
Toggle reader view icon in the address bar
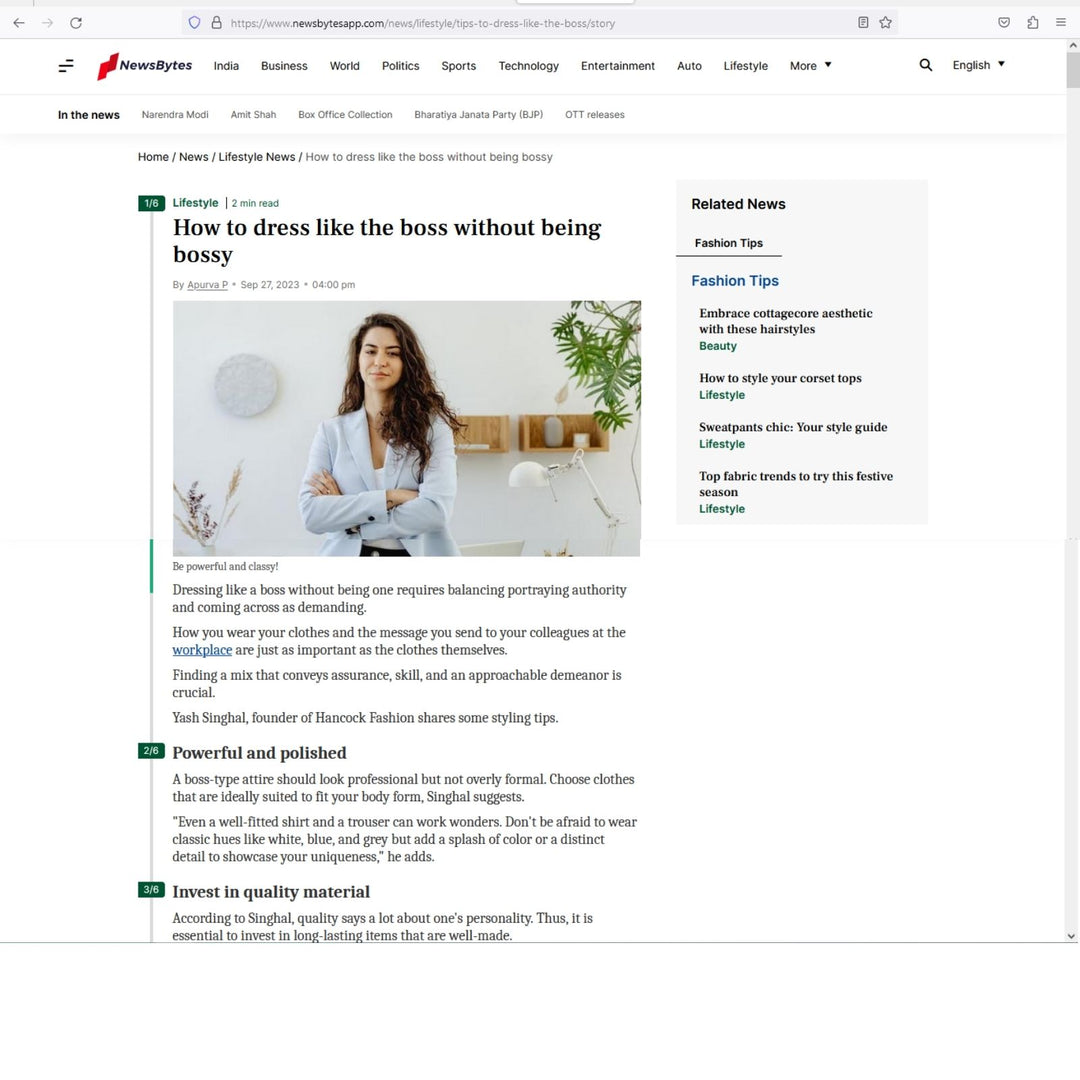[x=863, y=23]
